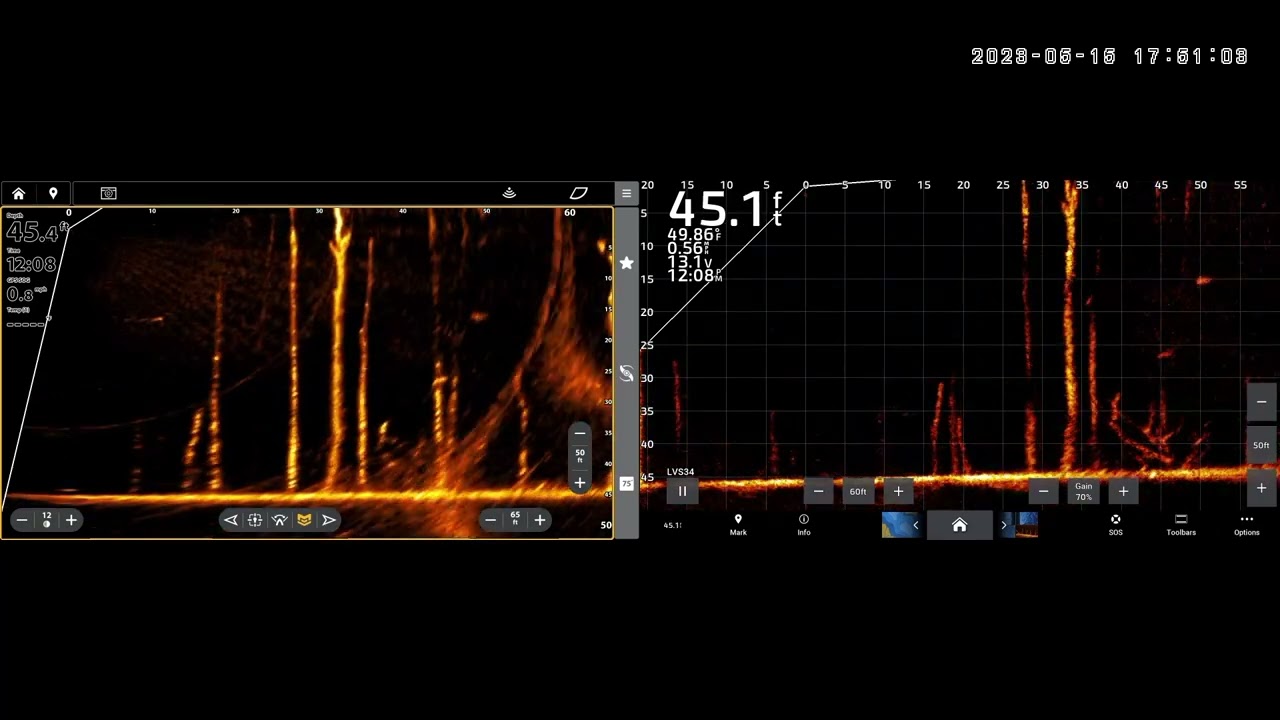
Task: Raise the gain above 70%
Action: click(x=1123, y=491)
